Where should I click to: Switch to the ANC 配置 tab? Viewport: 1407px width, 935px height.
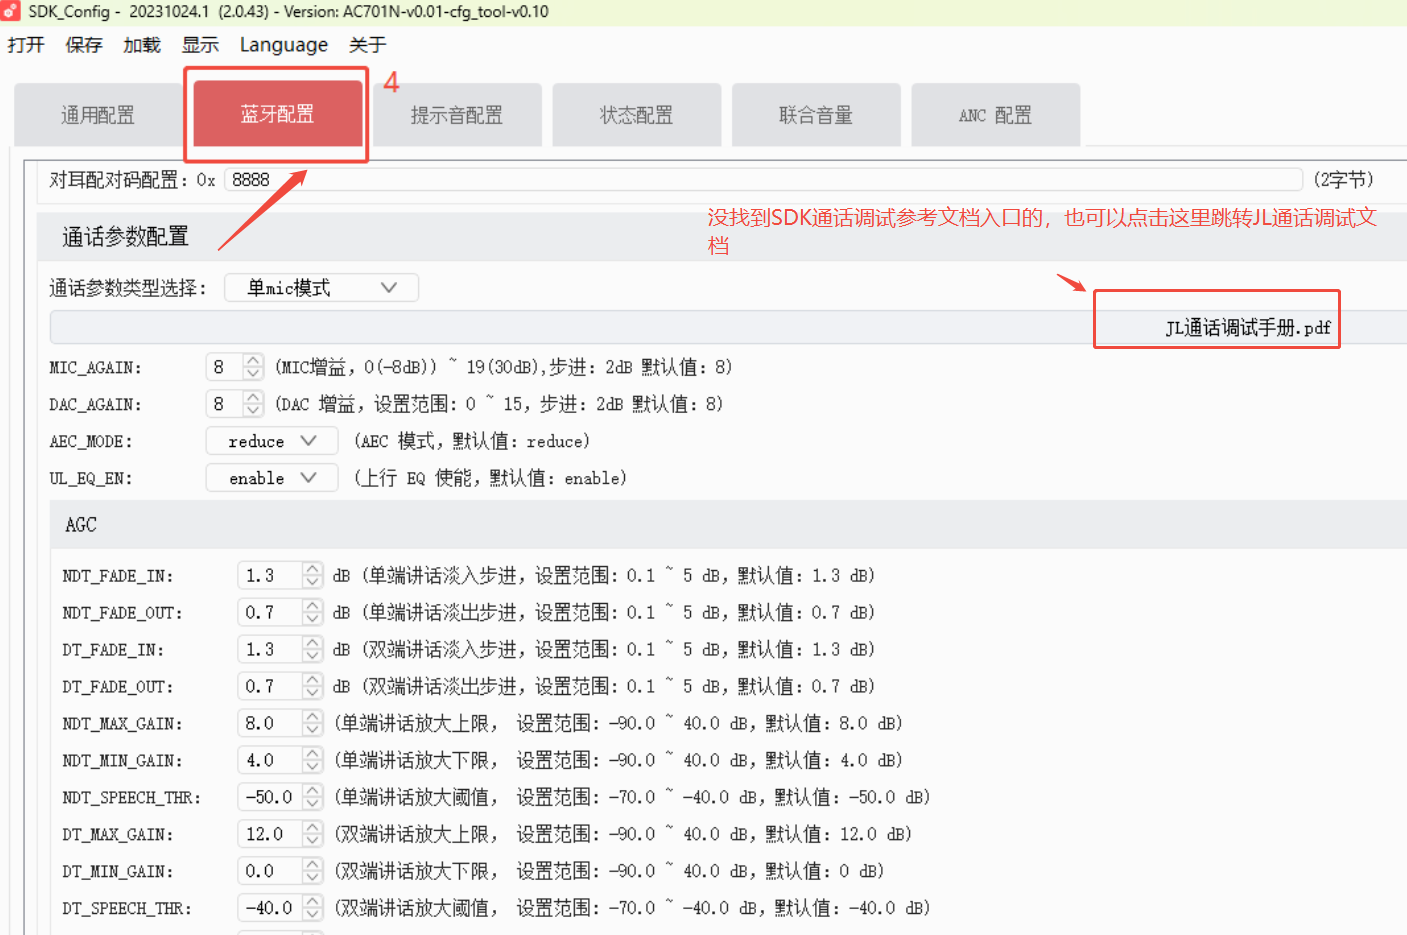point(995,115)
